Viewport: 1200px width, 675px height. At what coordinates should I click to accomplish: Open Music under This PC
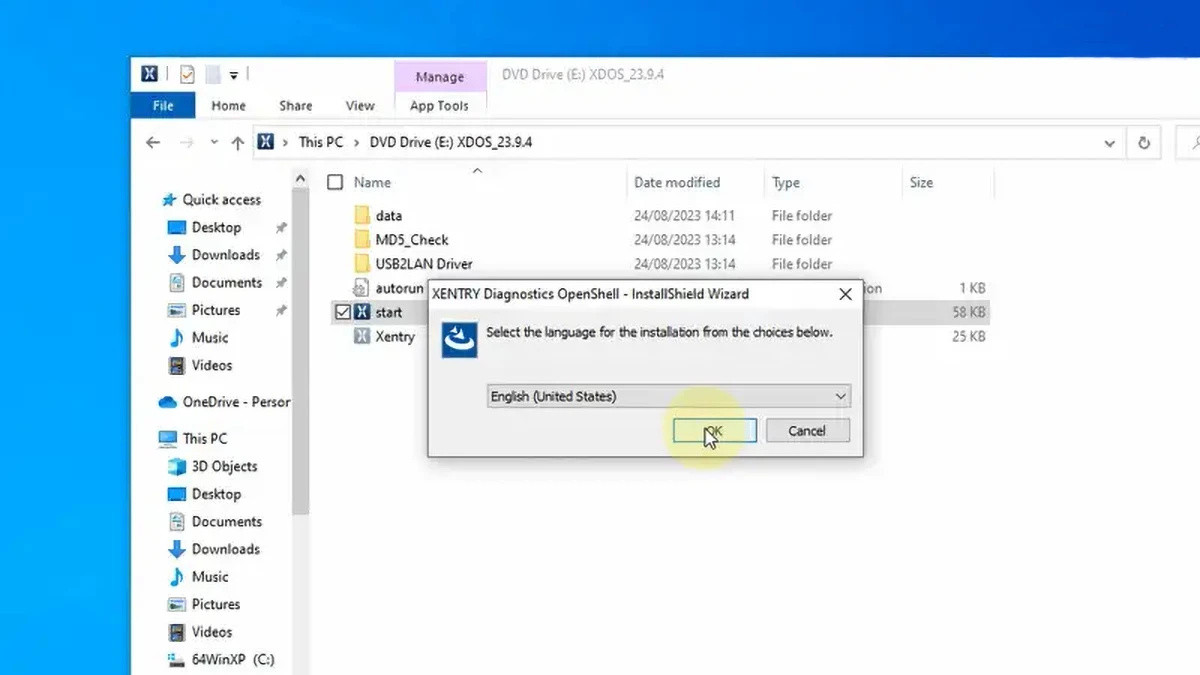pos(210,577)
